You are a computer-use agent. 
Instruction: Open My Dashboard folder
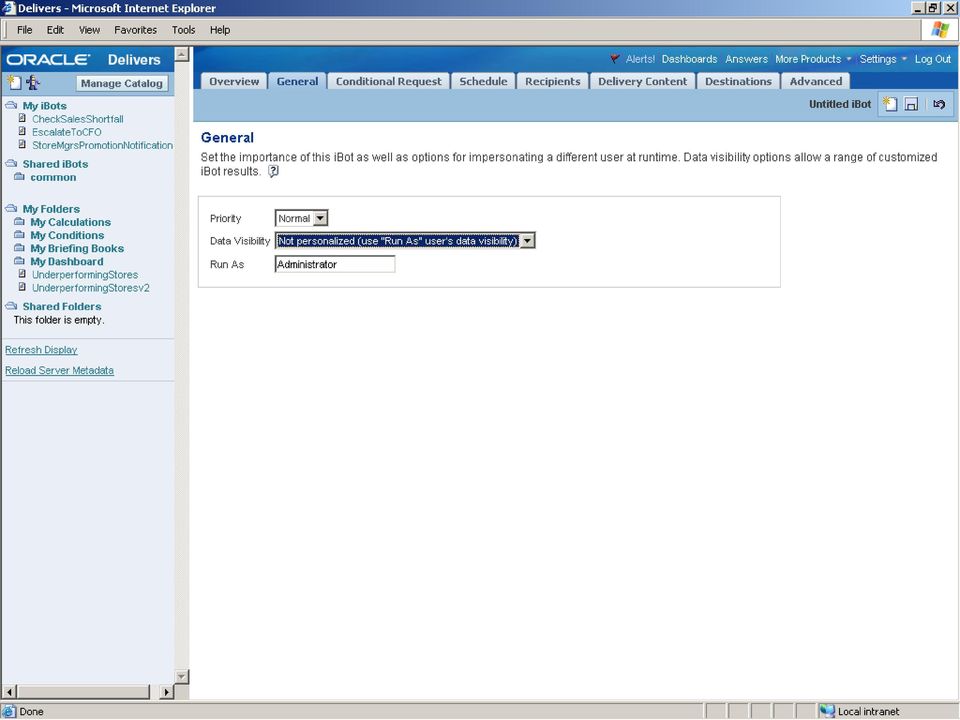click(x=67, y=261)
